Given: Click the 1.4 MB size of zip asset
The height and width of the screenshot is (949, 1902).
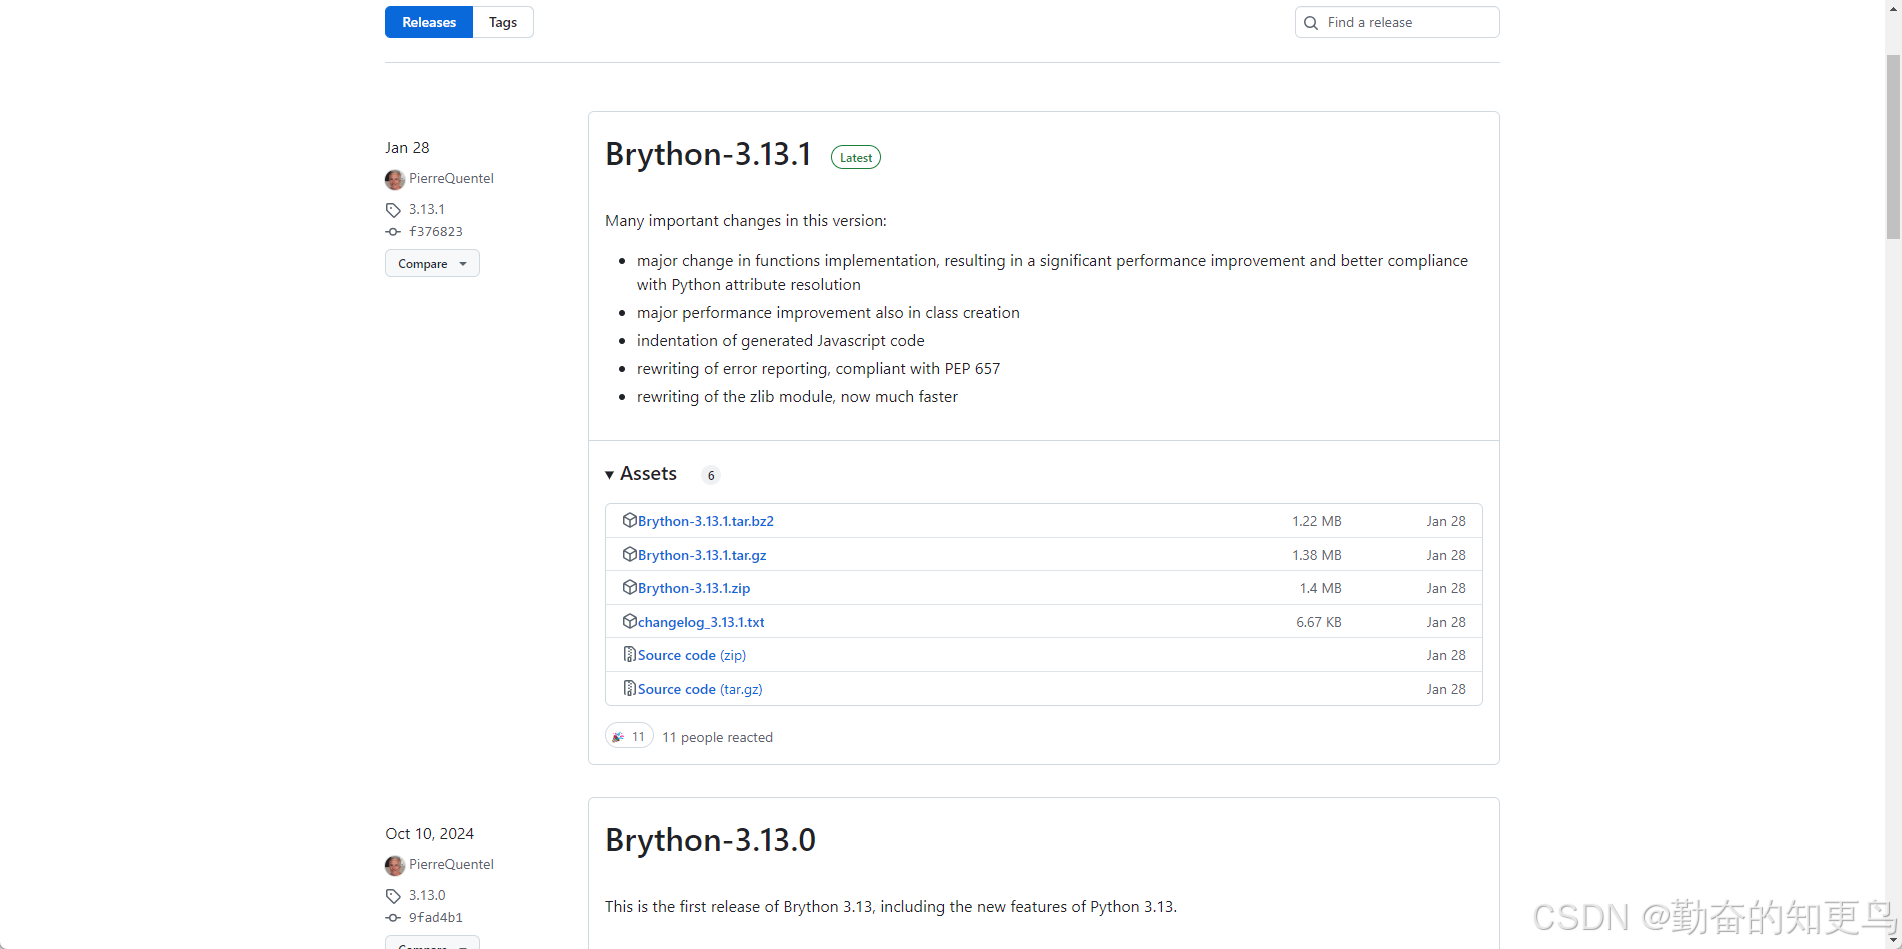Looking at the screenshot, I should coord(1320,588).
